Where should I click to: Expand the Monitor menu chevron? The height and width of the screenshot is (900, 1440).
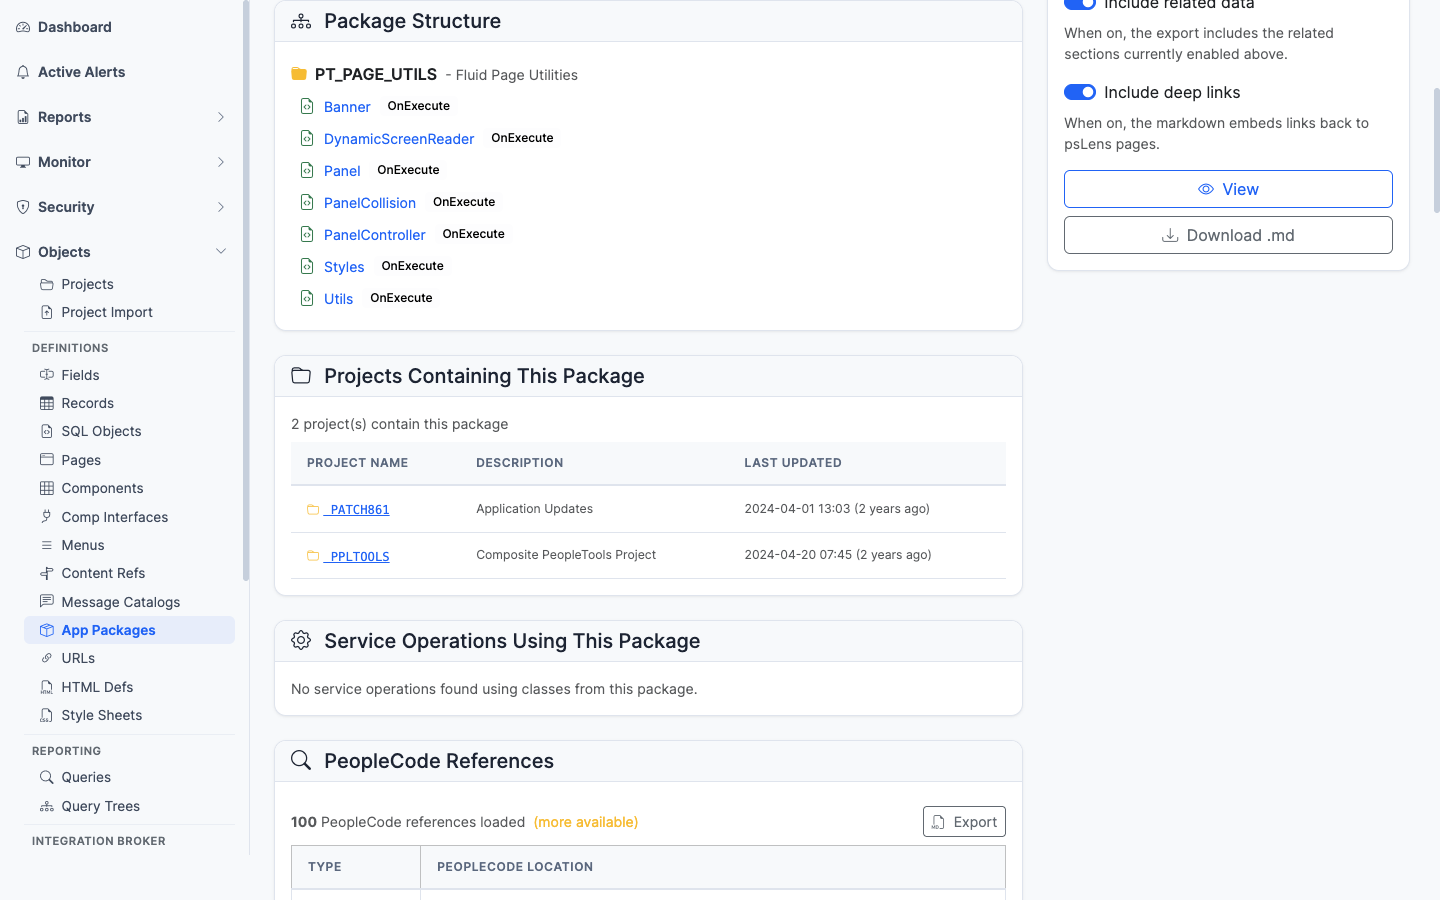[x=221, y=162]
